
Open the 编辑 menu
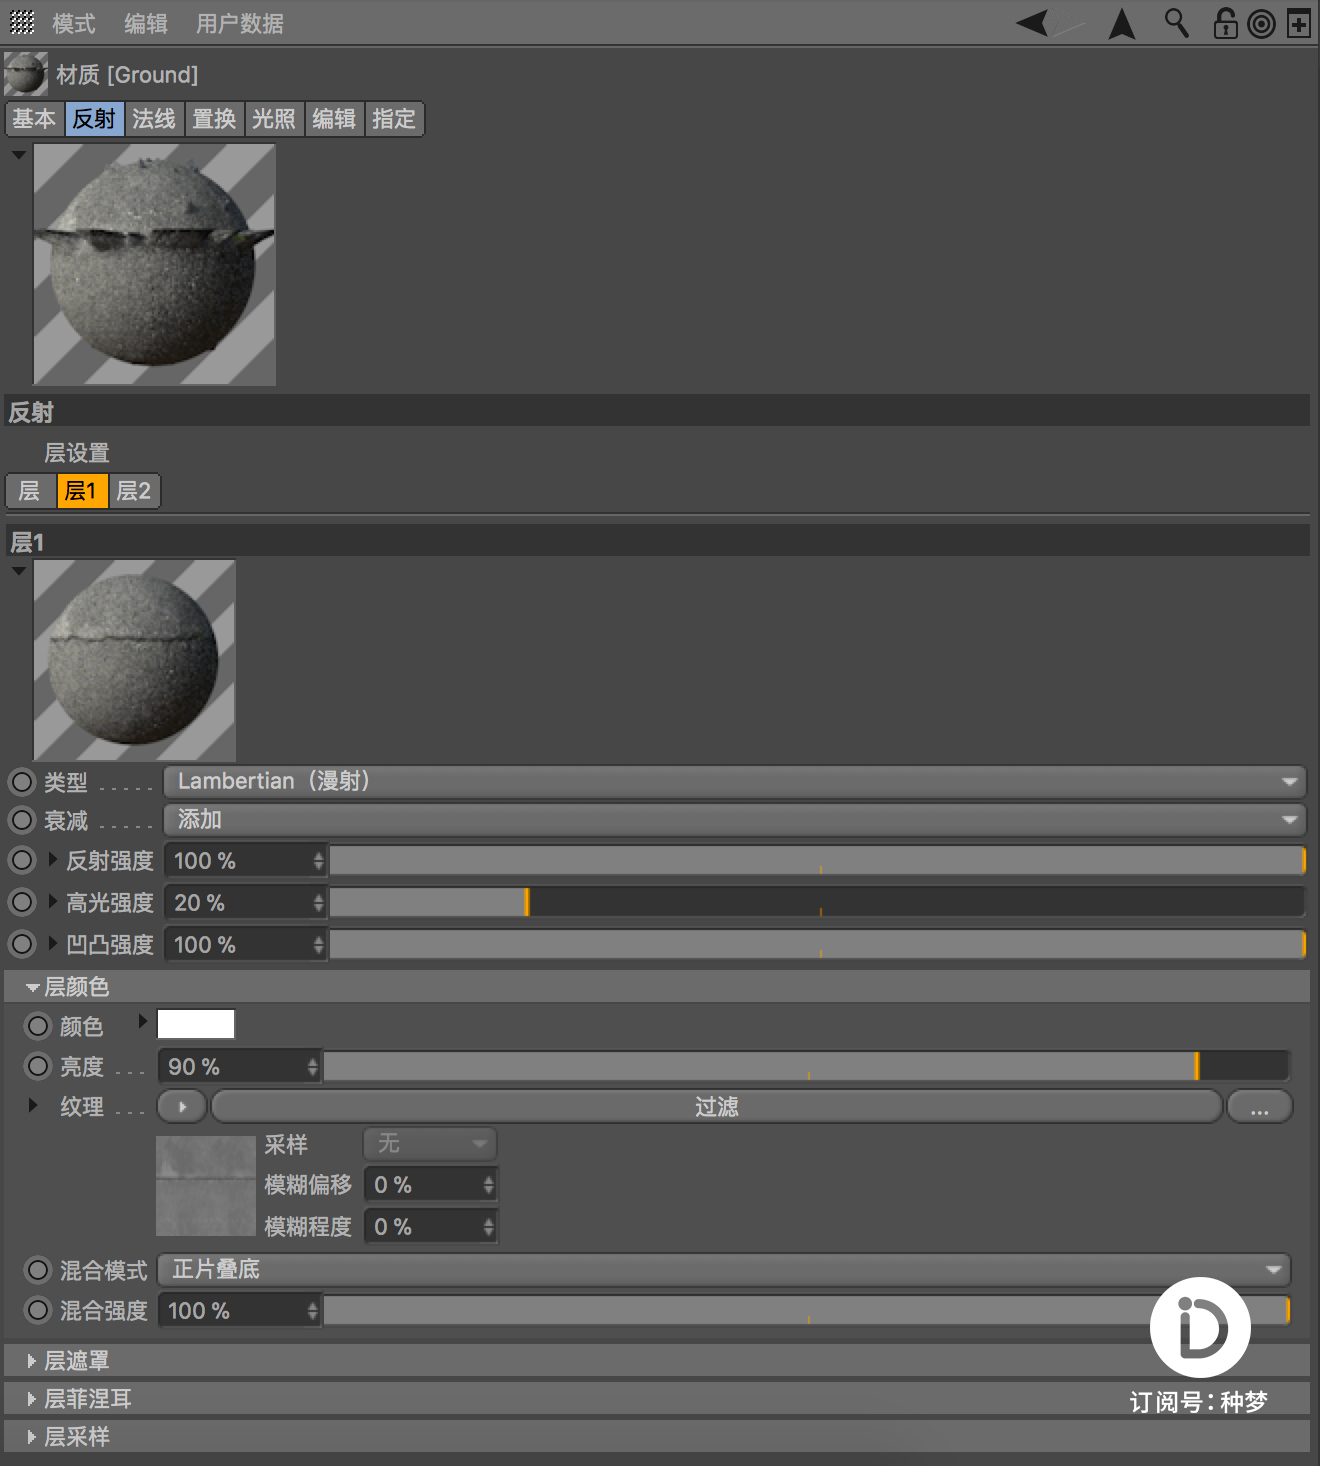145,23
